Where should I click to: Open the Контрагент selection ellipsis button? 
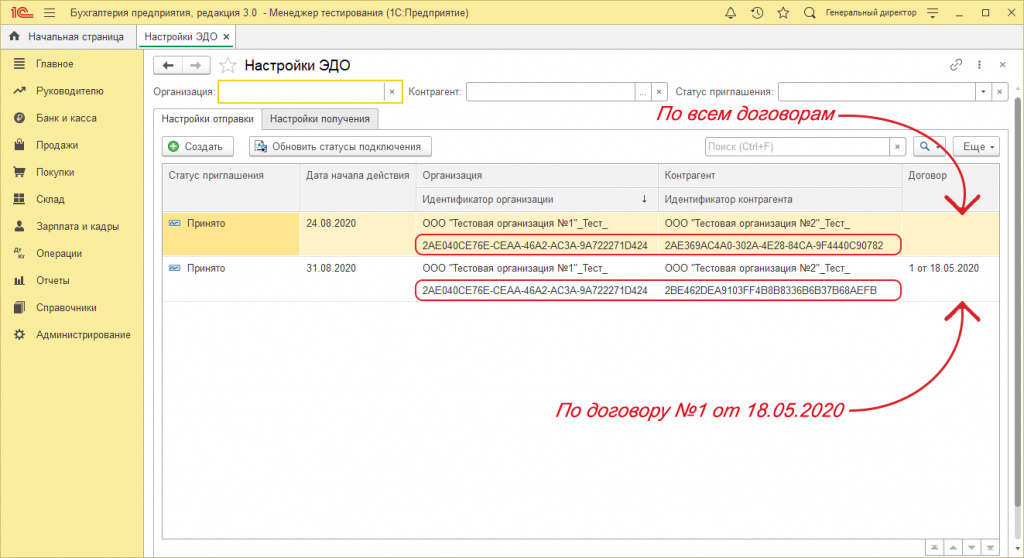643,92
